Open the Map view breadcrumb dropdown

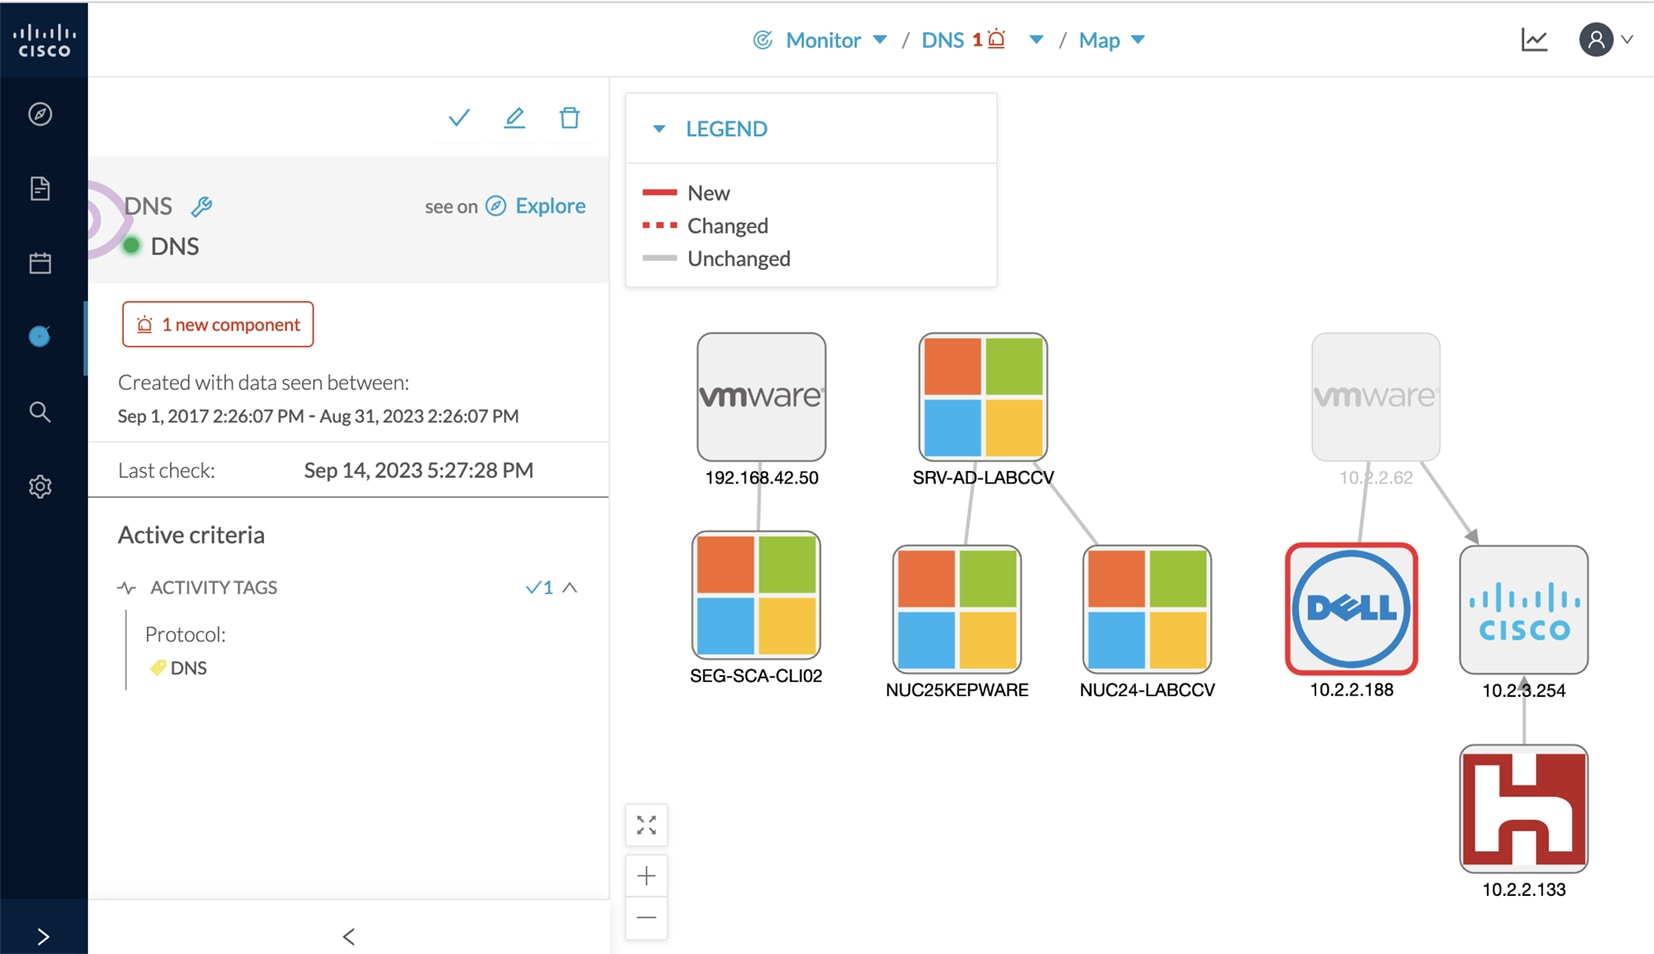point(1138,40)
